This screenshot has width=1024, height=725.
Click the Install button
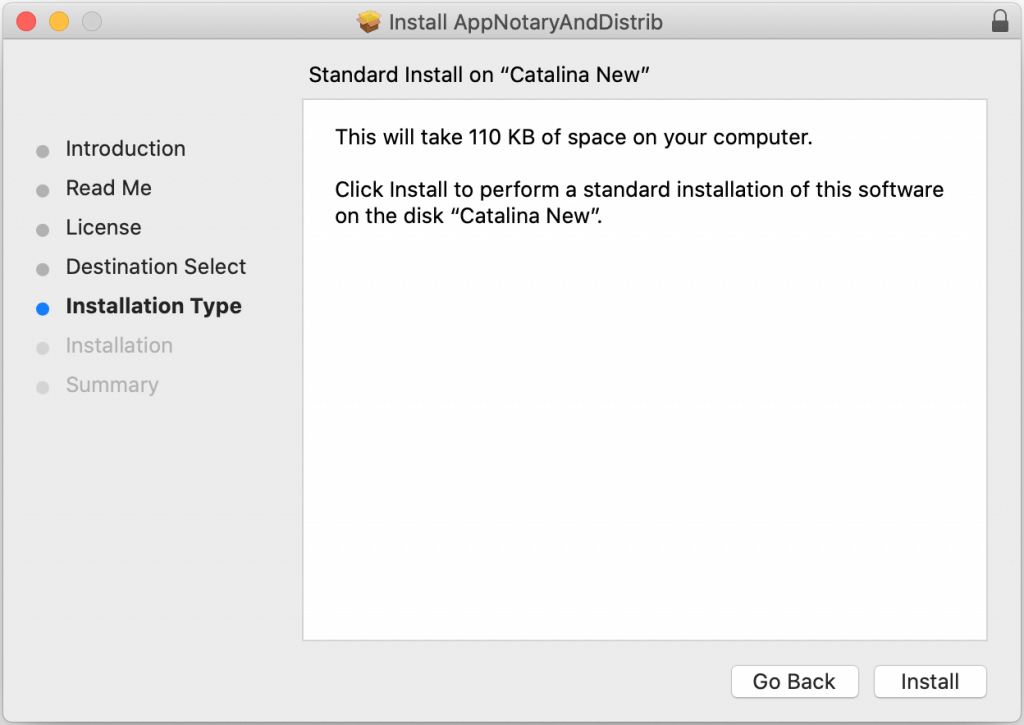(x=930, y=682)
